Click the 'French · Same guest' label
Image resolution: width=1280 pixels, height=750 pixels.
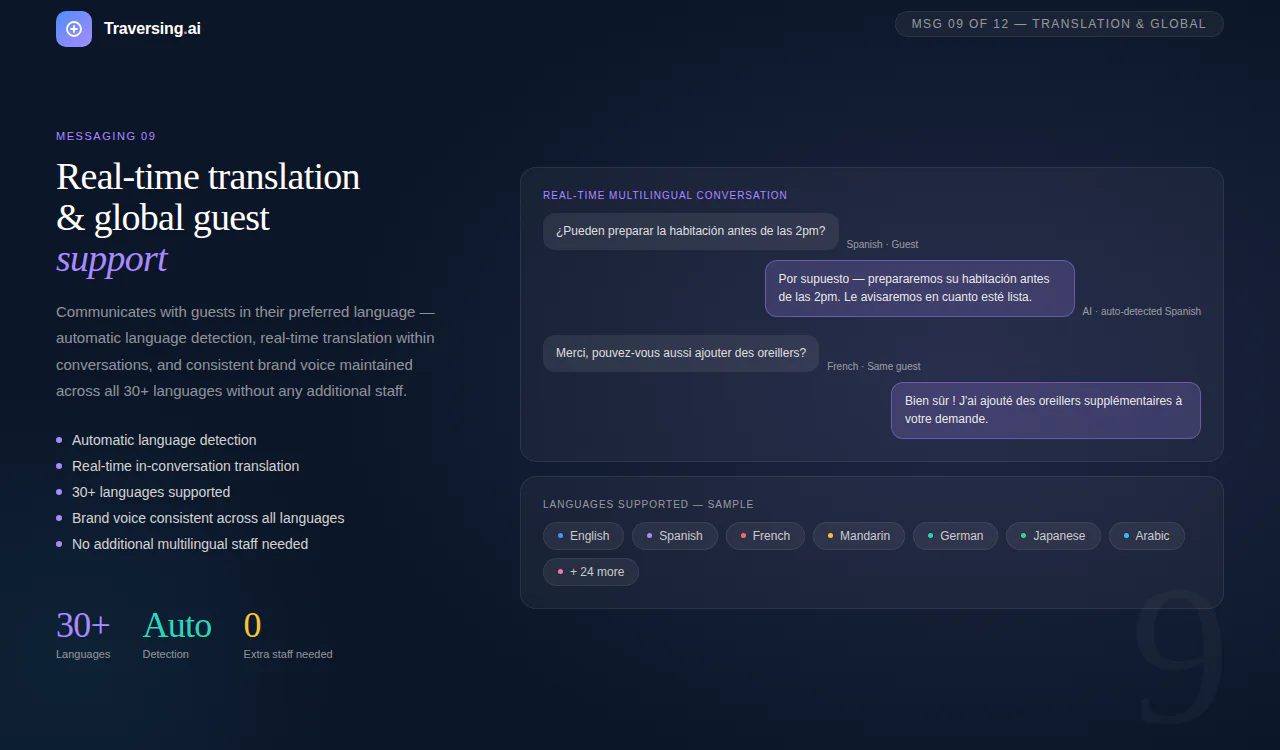[x=874, y=367]
